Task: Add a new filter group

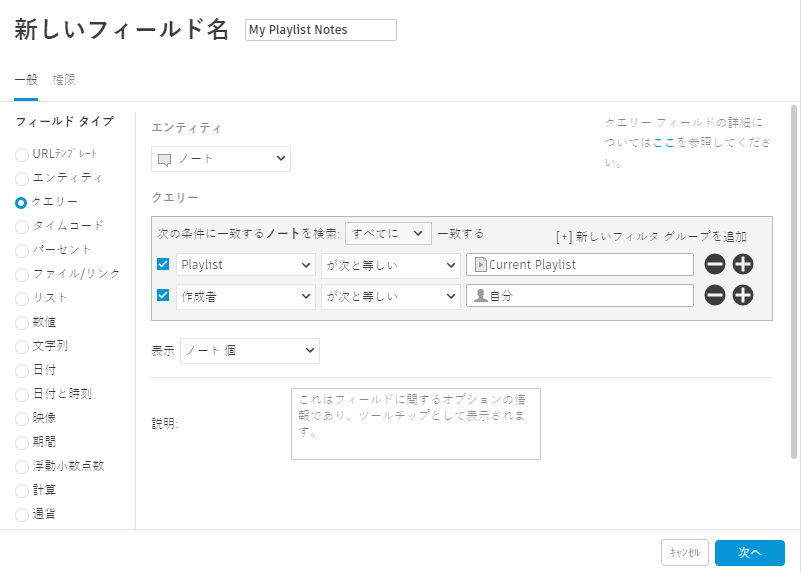Action: pyautogui.click(x=651, y=237)
